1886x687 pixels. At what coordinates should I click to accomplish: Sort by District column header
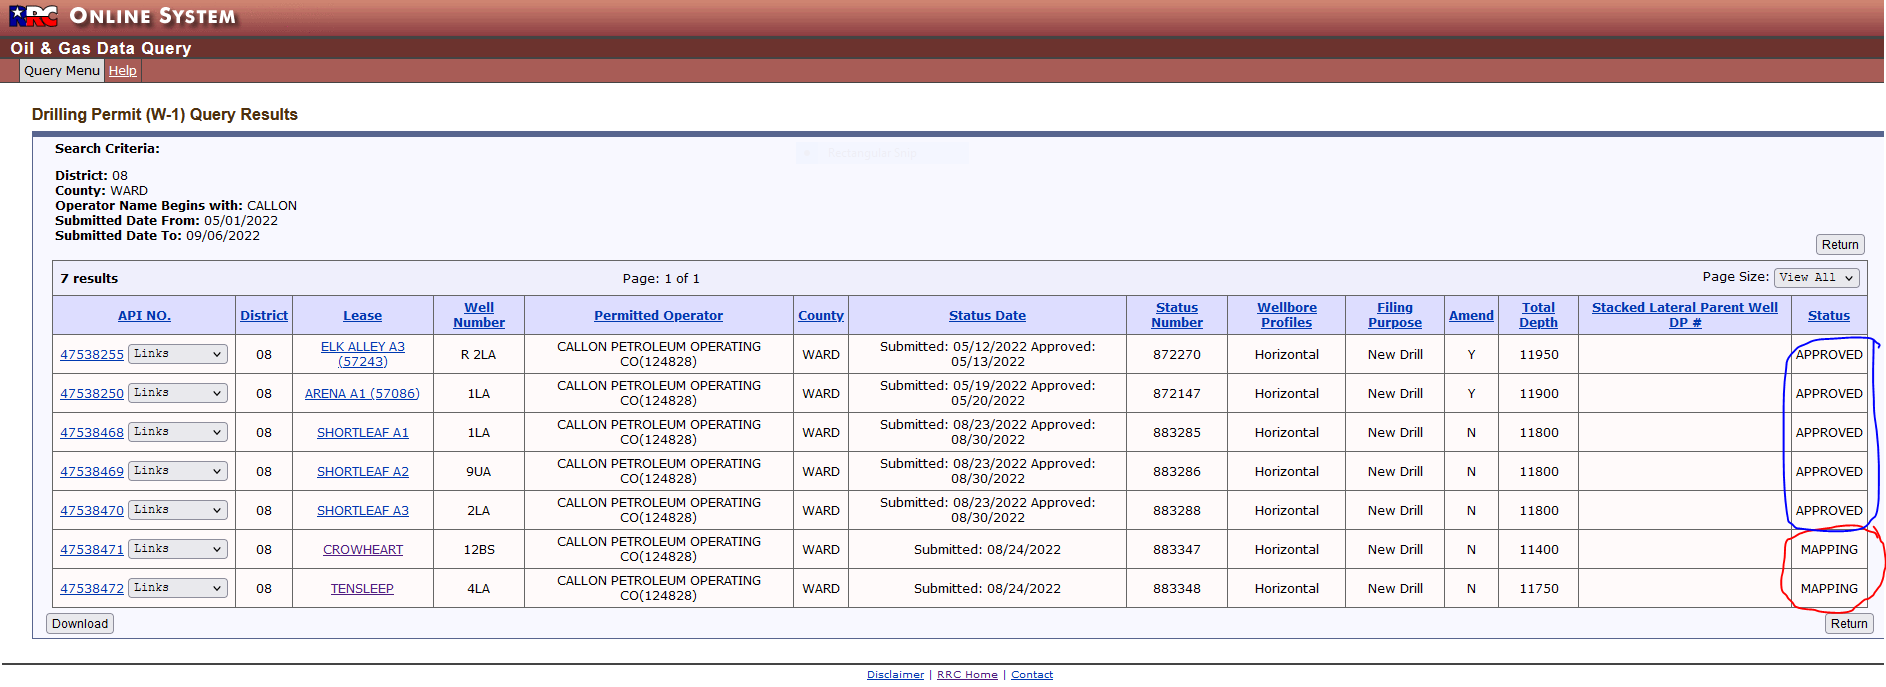(x=264, y=316)
